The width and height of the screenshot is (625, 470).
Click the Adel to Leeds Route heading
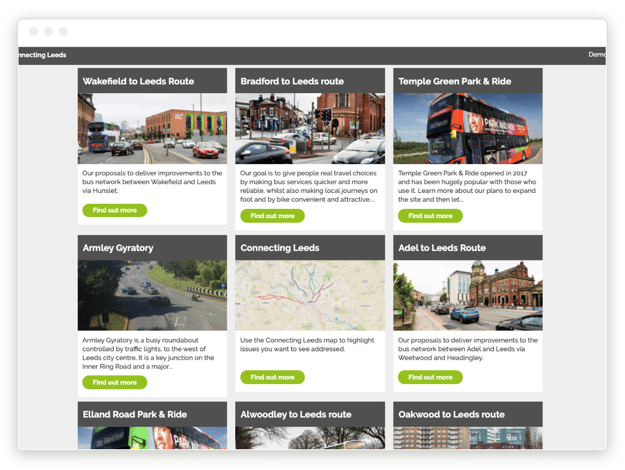pyautogui.click(x=442, y=248)
